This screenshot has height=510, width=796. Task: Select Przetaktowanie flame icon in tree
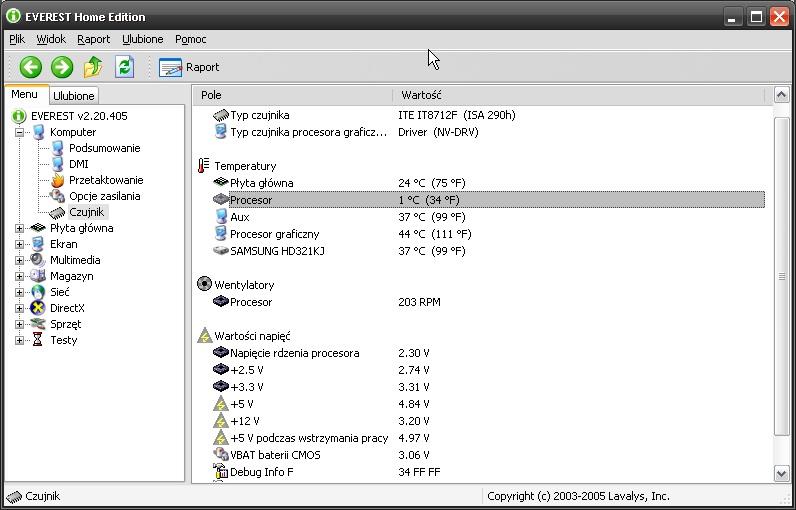pos(58,180)
